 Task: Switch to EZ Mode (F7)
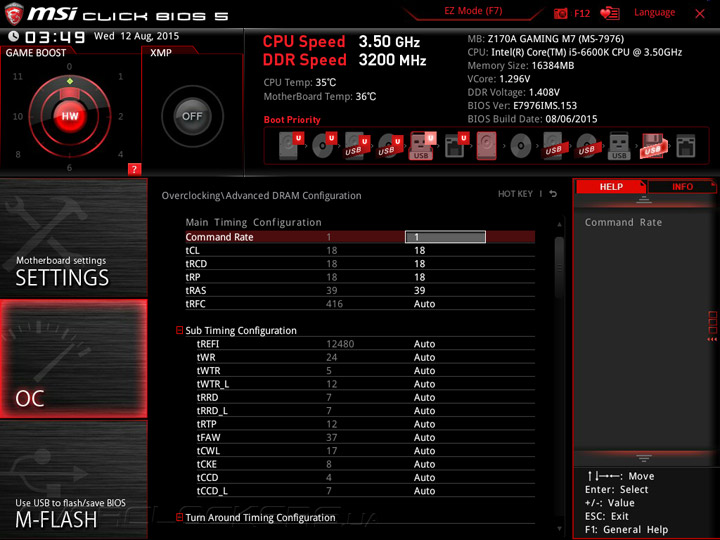(x=473, y=11)
